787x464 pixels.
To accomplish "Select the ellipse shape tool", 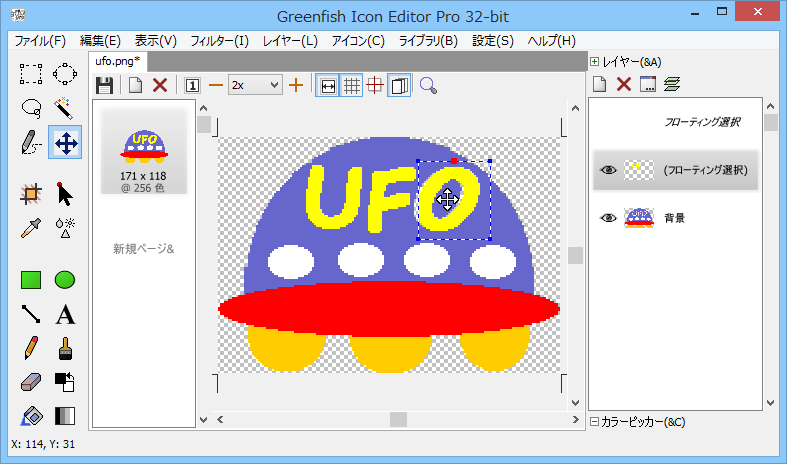I will [x=65, y=280].
